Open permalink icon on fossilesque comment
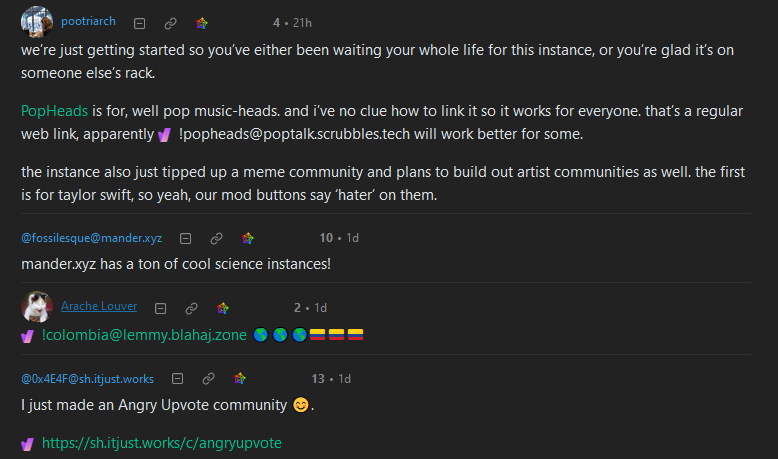 point(216,239)
